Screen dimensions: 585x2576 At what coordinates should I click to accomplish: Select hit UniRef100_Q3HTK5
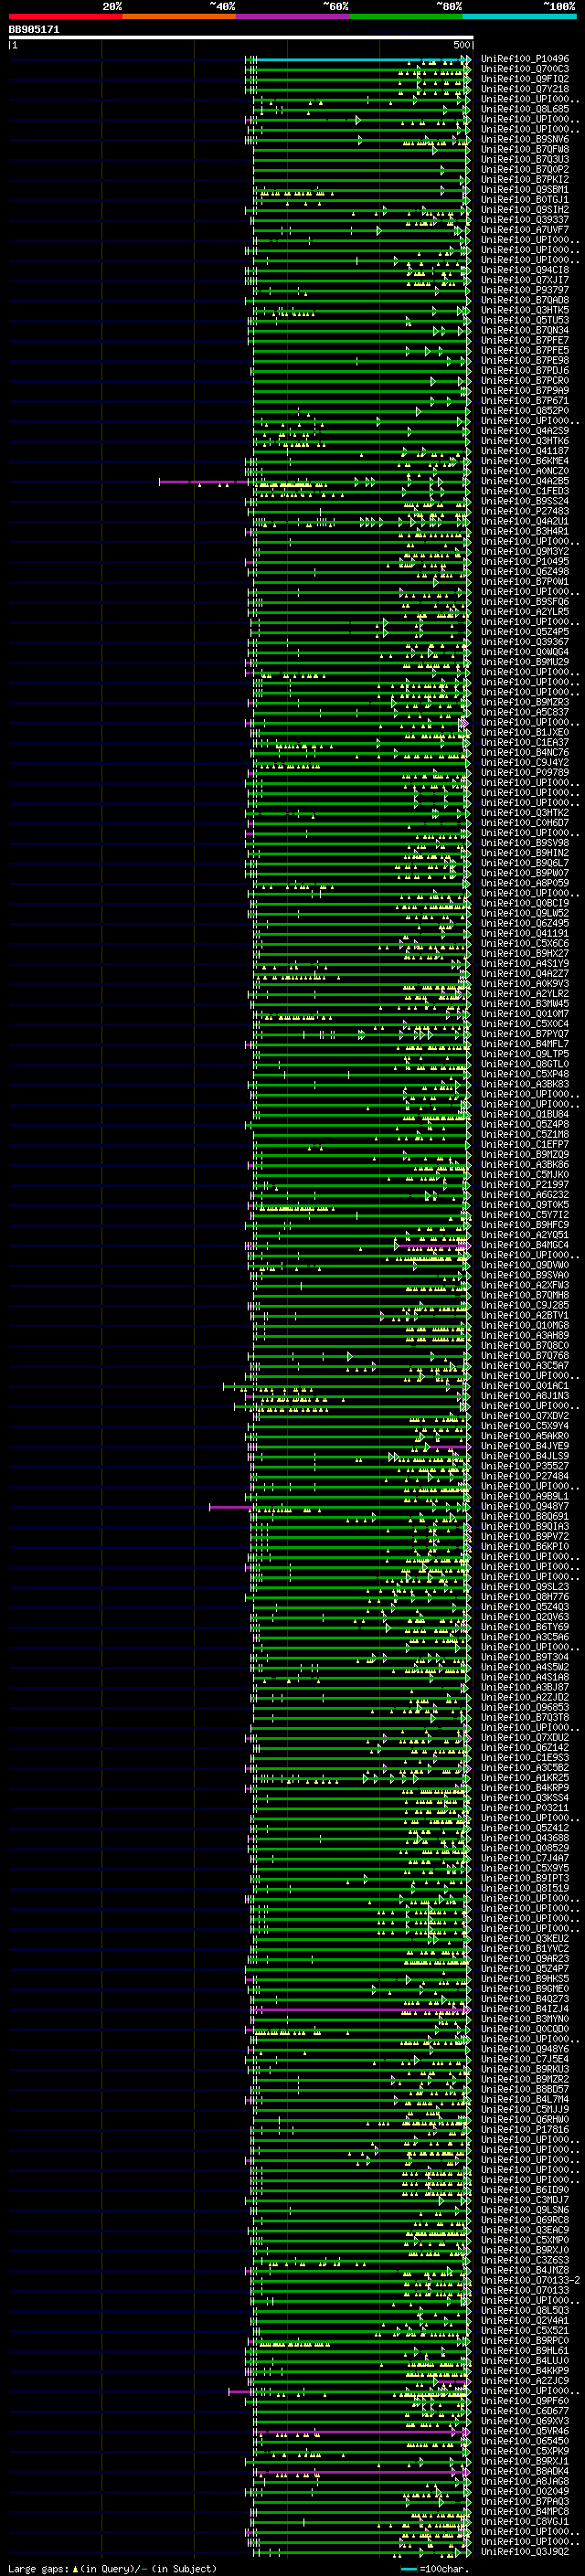(525, 311)
